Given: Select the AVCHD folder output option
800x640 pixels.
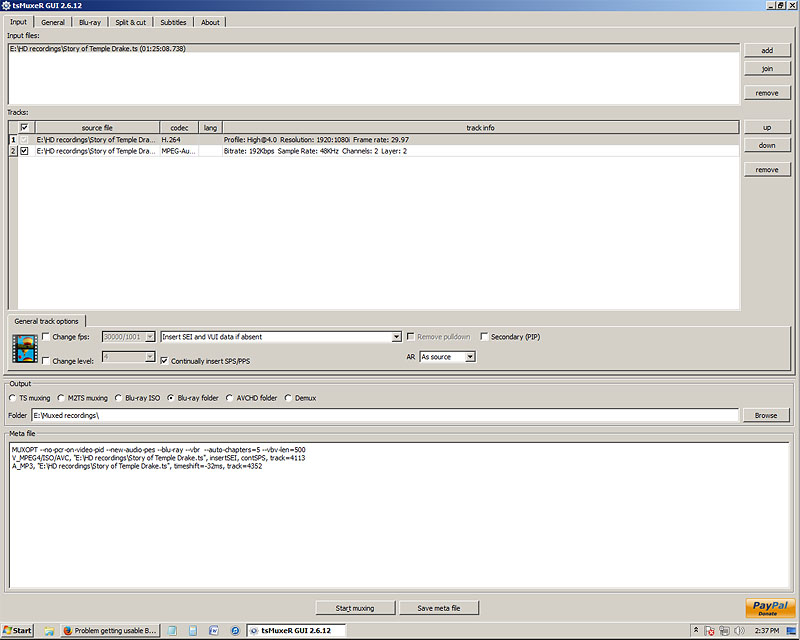Looking at the screenshot, I should (x=230, y=398).
